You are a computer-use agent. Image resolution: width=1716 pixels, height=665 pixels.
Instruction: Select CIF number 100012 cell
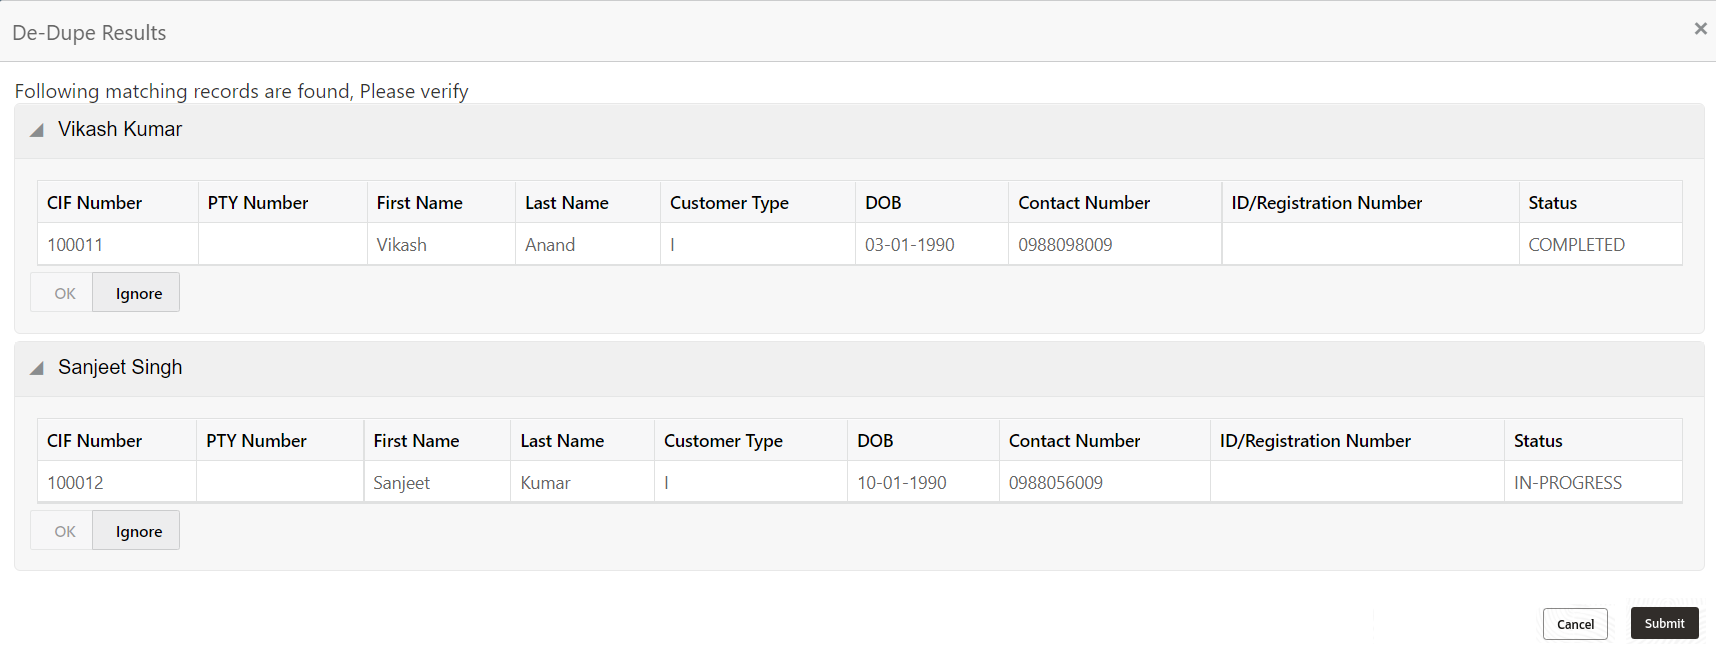[x=75, y=483]
